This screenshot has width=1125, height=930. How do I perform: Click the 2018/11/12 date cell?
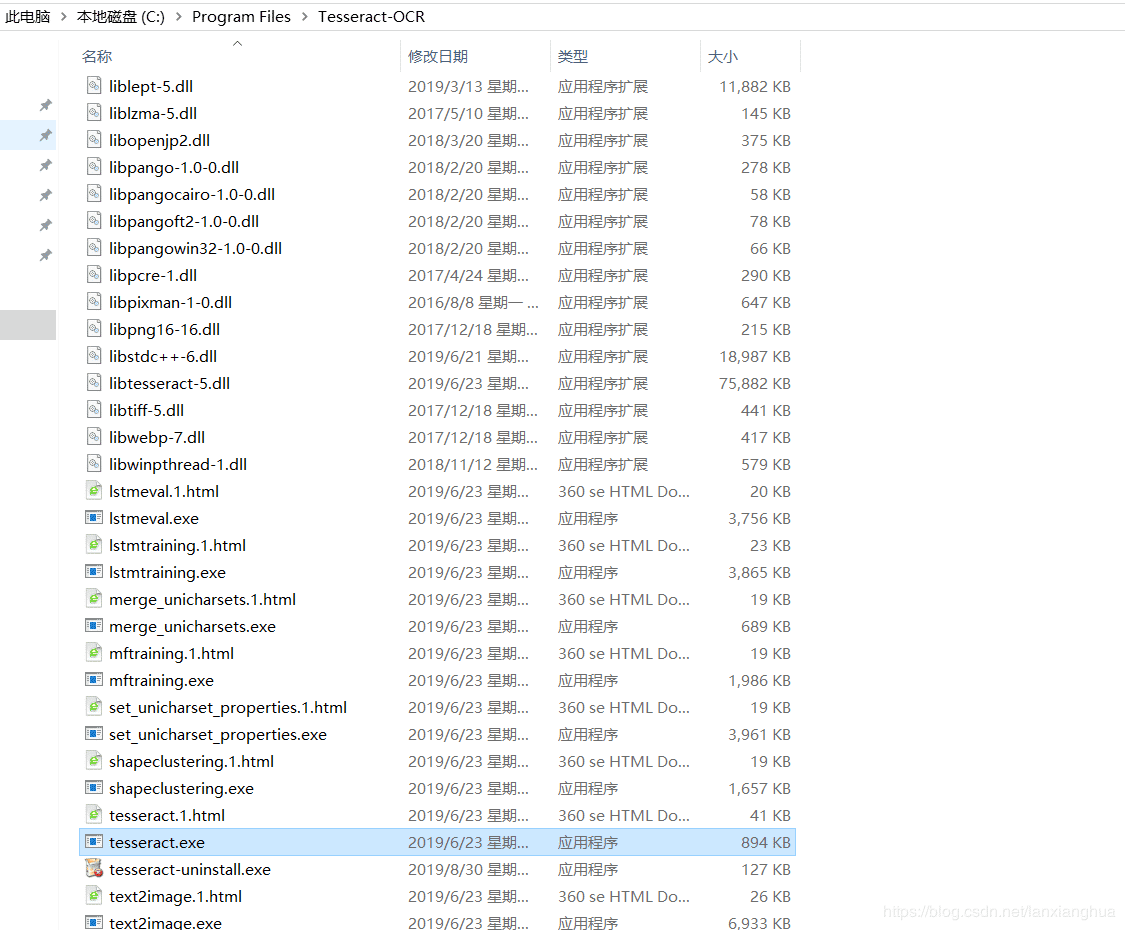click(472, 464)
